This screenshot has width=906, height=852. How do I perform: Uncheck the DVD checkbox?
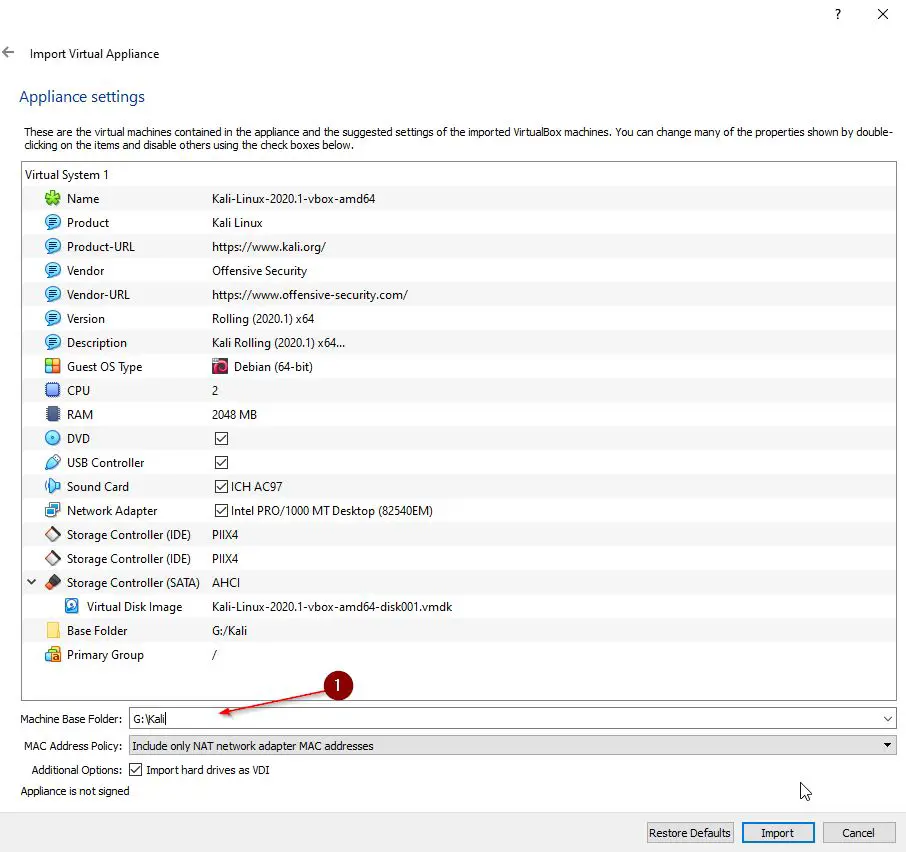click(x=221, y=438)
